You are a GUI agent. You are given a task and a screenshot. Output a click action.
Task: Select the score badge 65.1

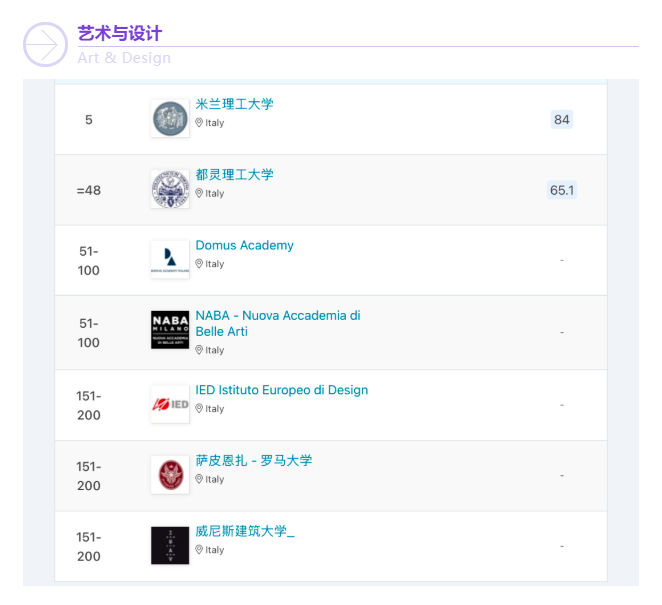click(562, 190)
